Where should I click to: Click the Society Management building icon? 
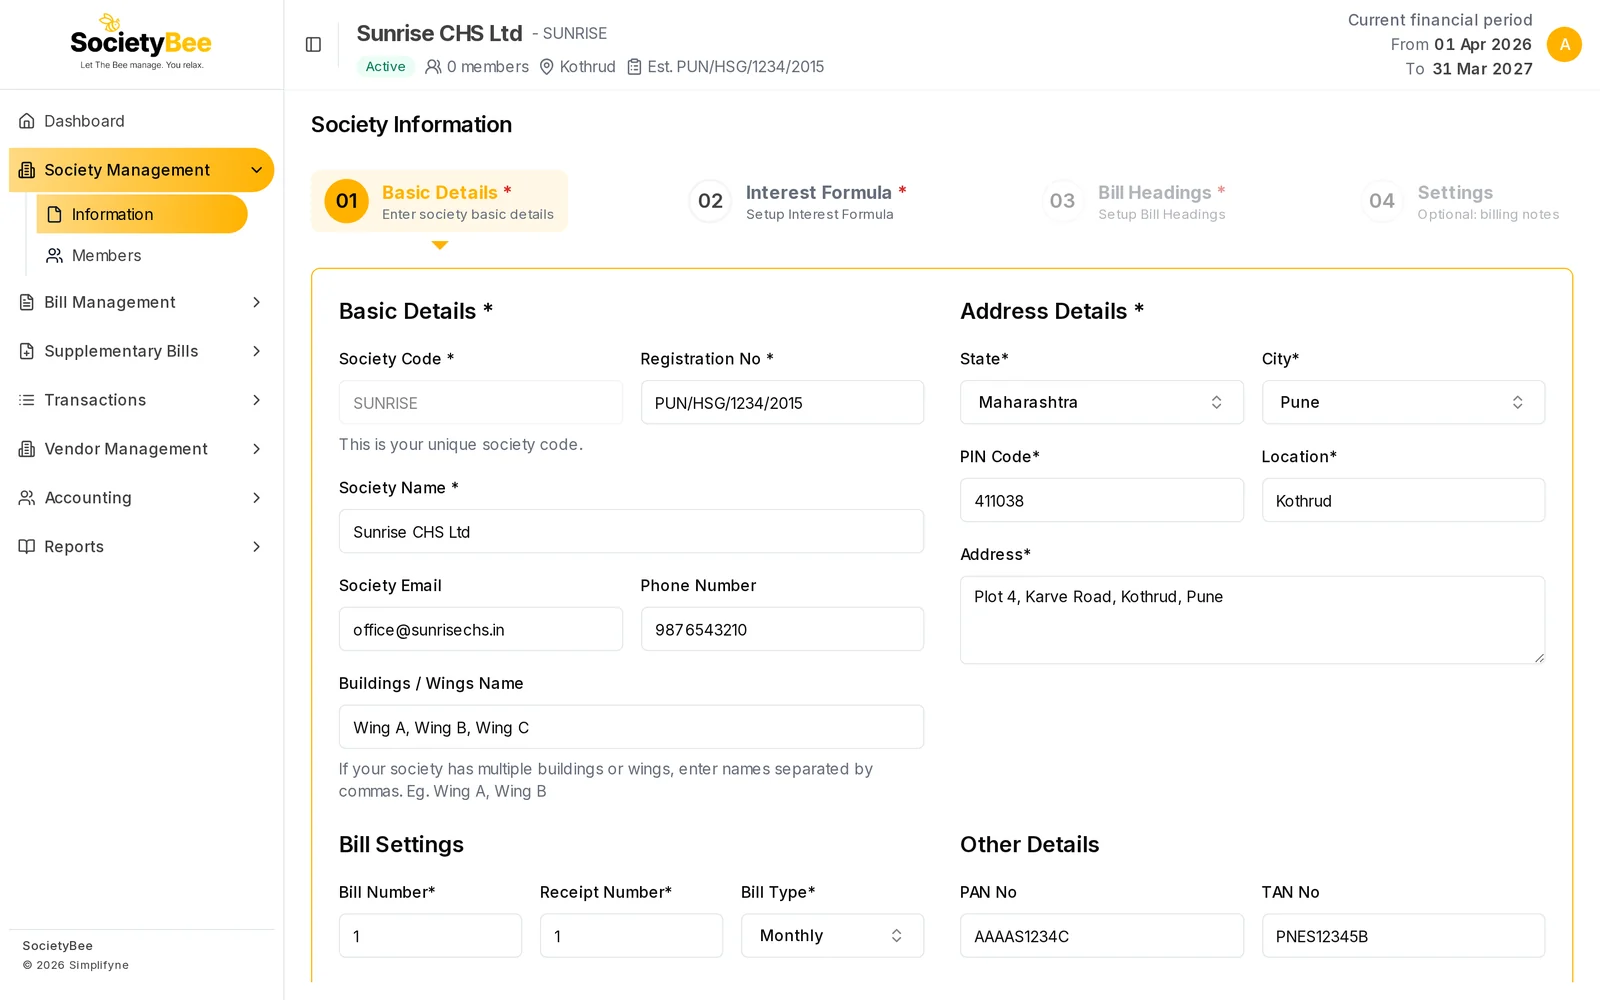click(27, 170)
